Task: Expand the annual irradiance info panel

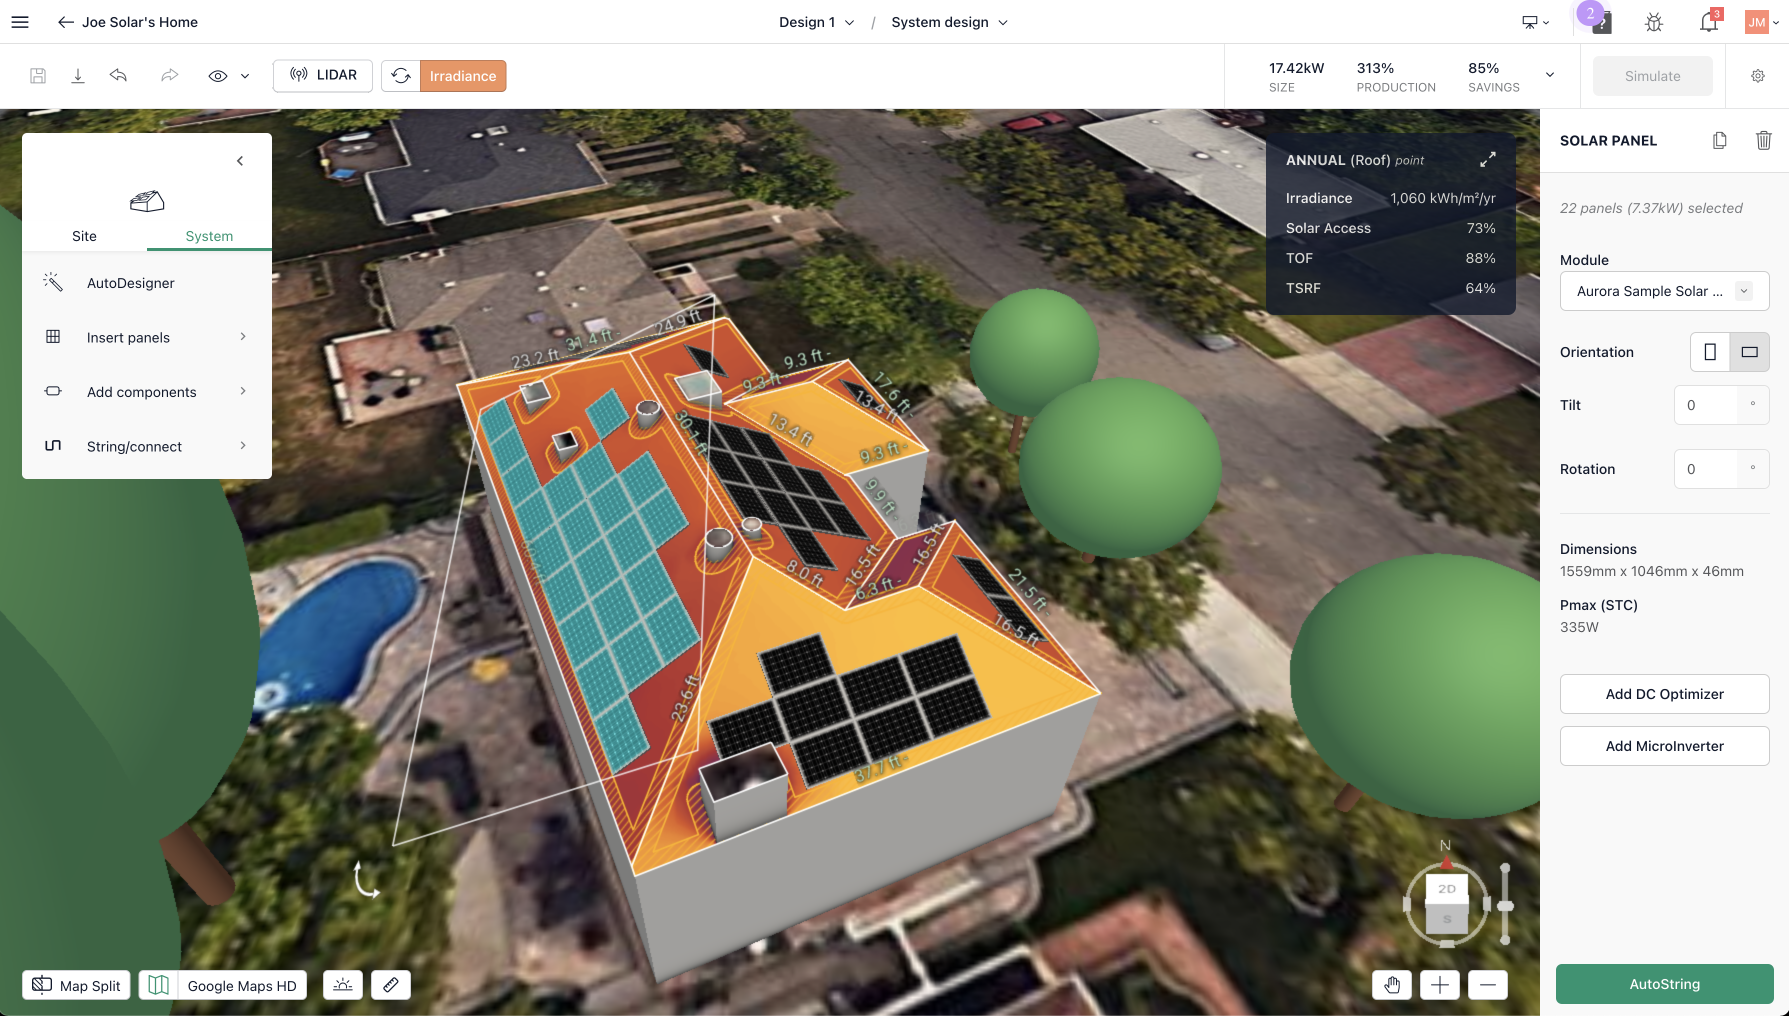Action: click(1487, 160)
